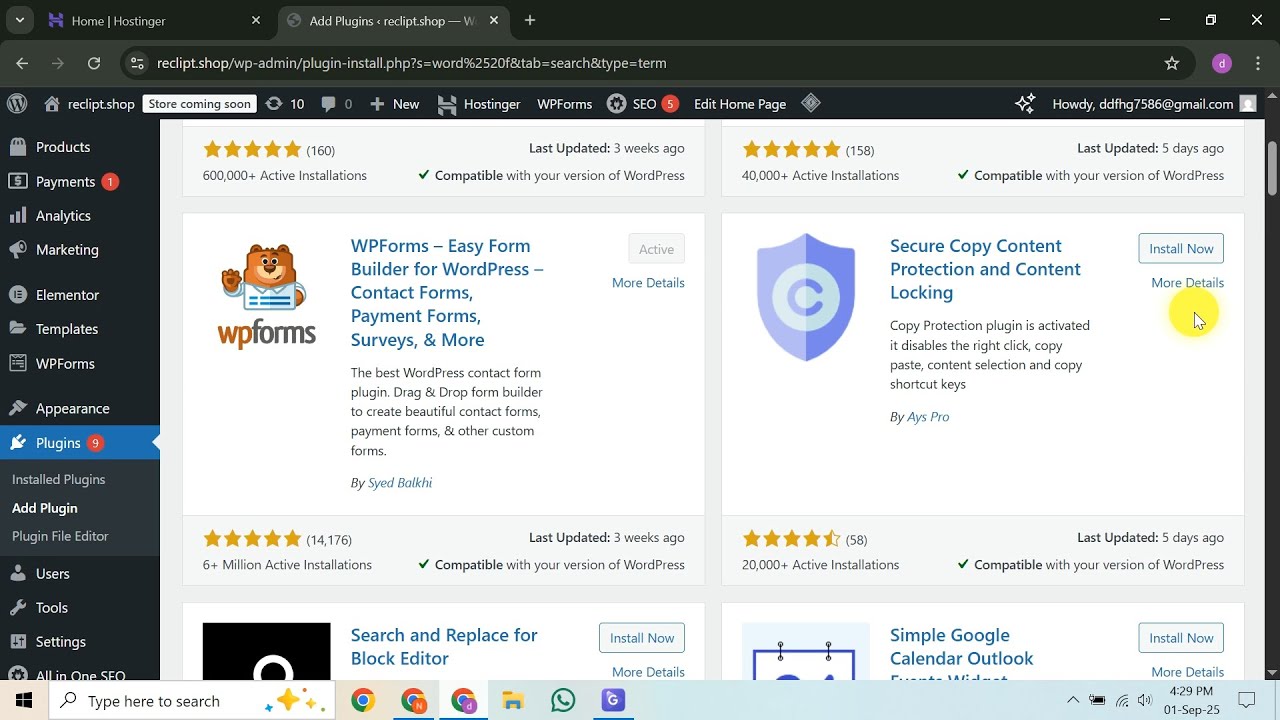Open Search and Replace for Block Editor title
This screenshot has width=1280, height=720.
444,647
